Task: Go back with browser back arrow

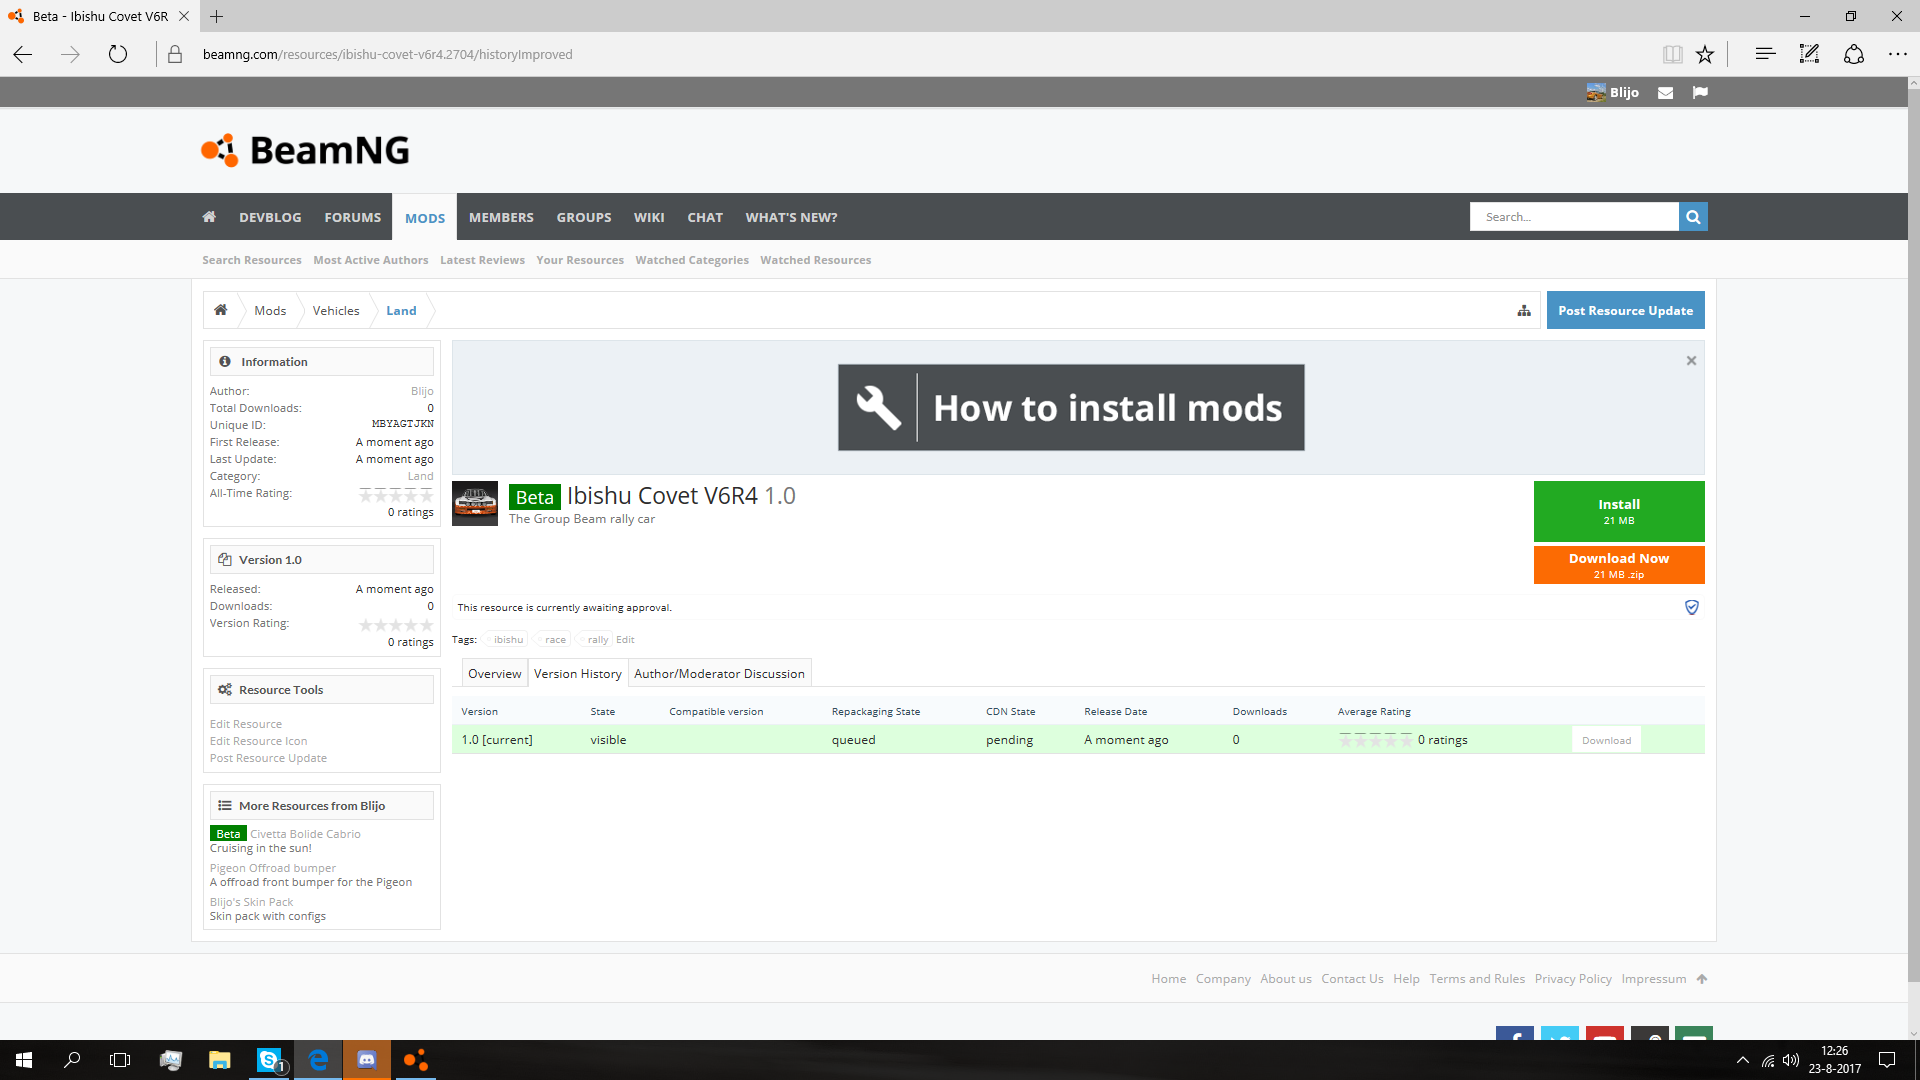Action: tap(23, 54)
